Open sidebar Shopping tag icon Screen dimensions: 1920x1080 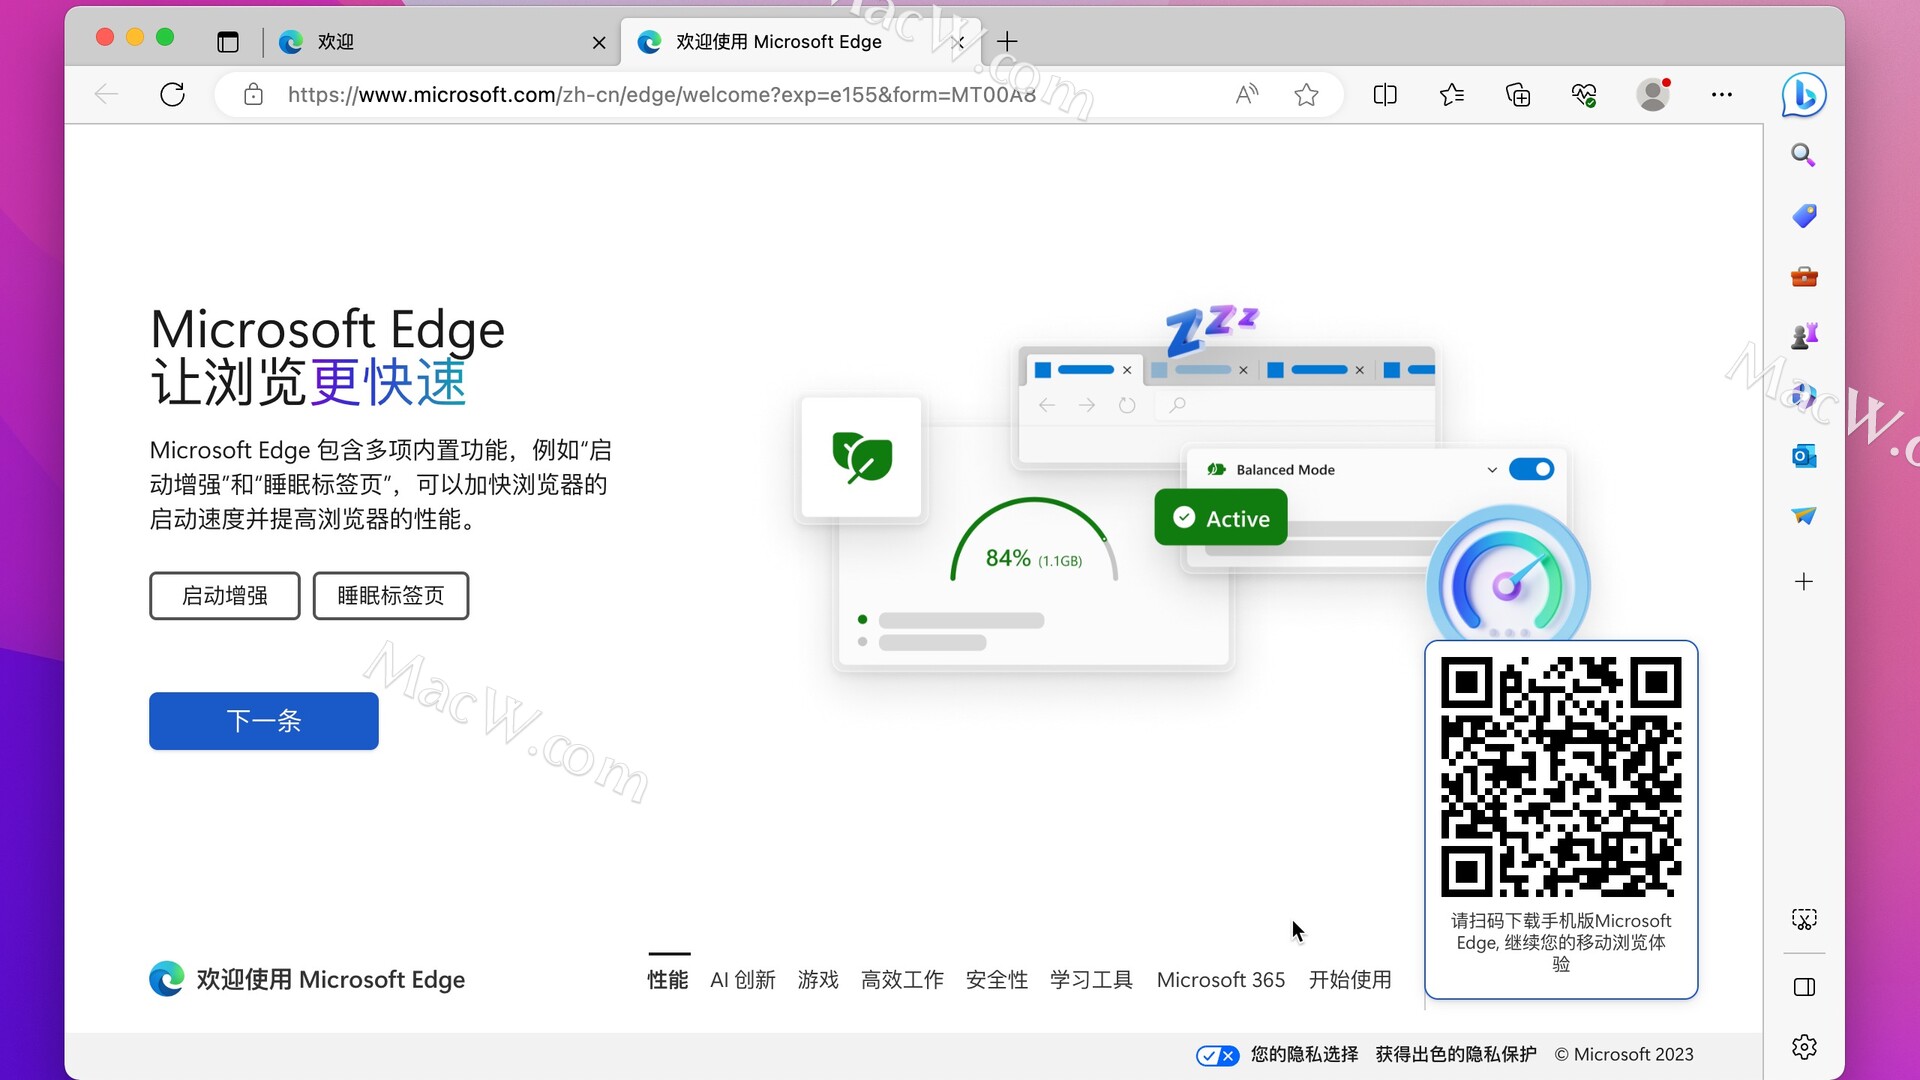coord(1804,216)
